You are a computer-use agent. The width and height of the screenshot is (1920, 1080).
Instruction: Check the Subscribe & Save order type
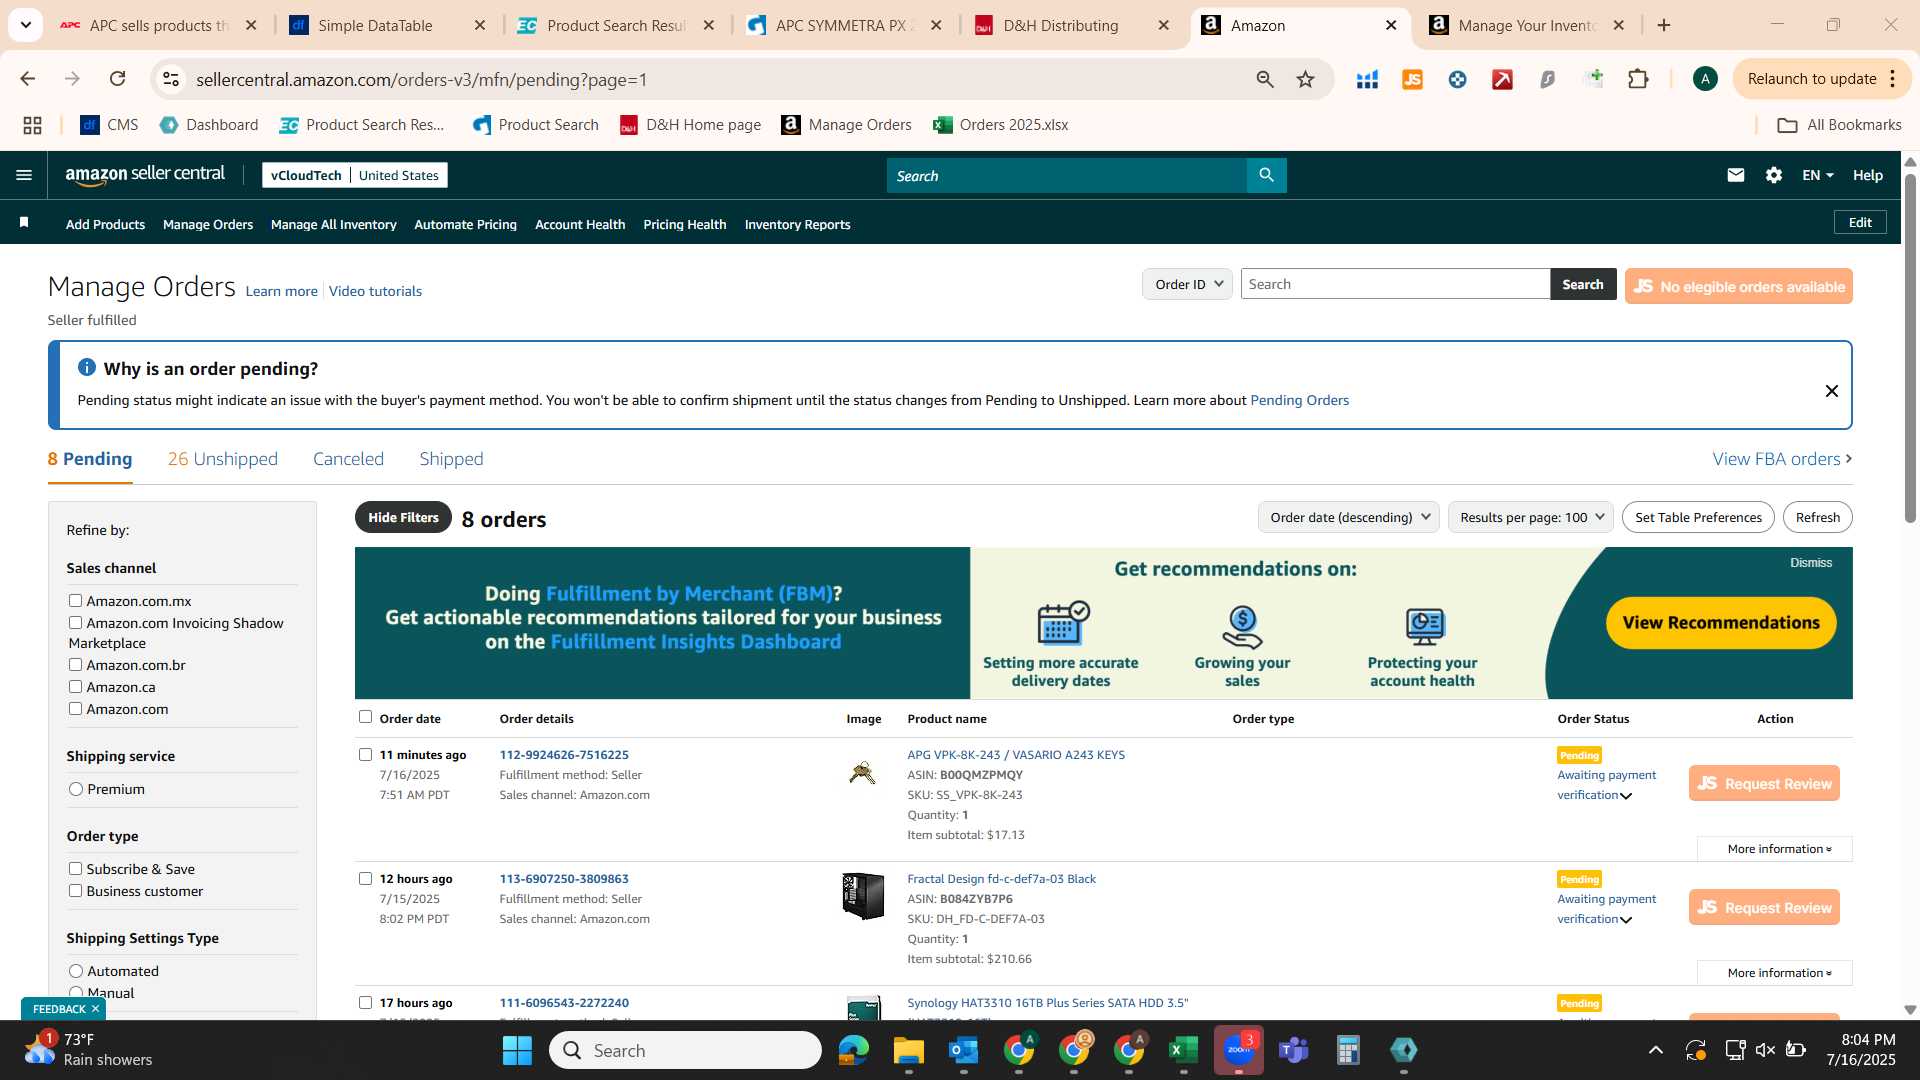pyautogui.click(x=75, y=868)
